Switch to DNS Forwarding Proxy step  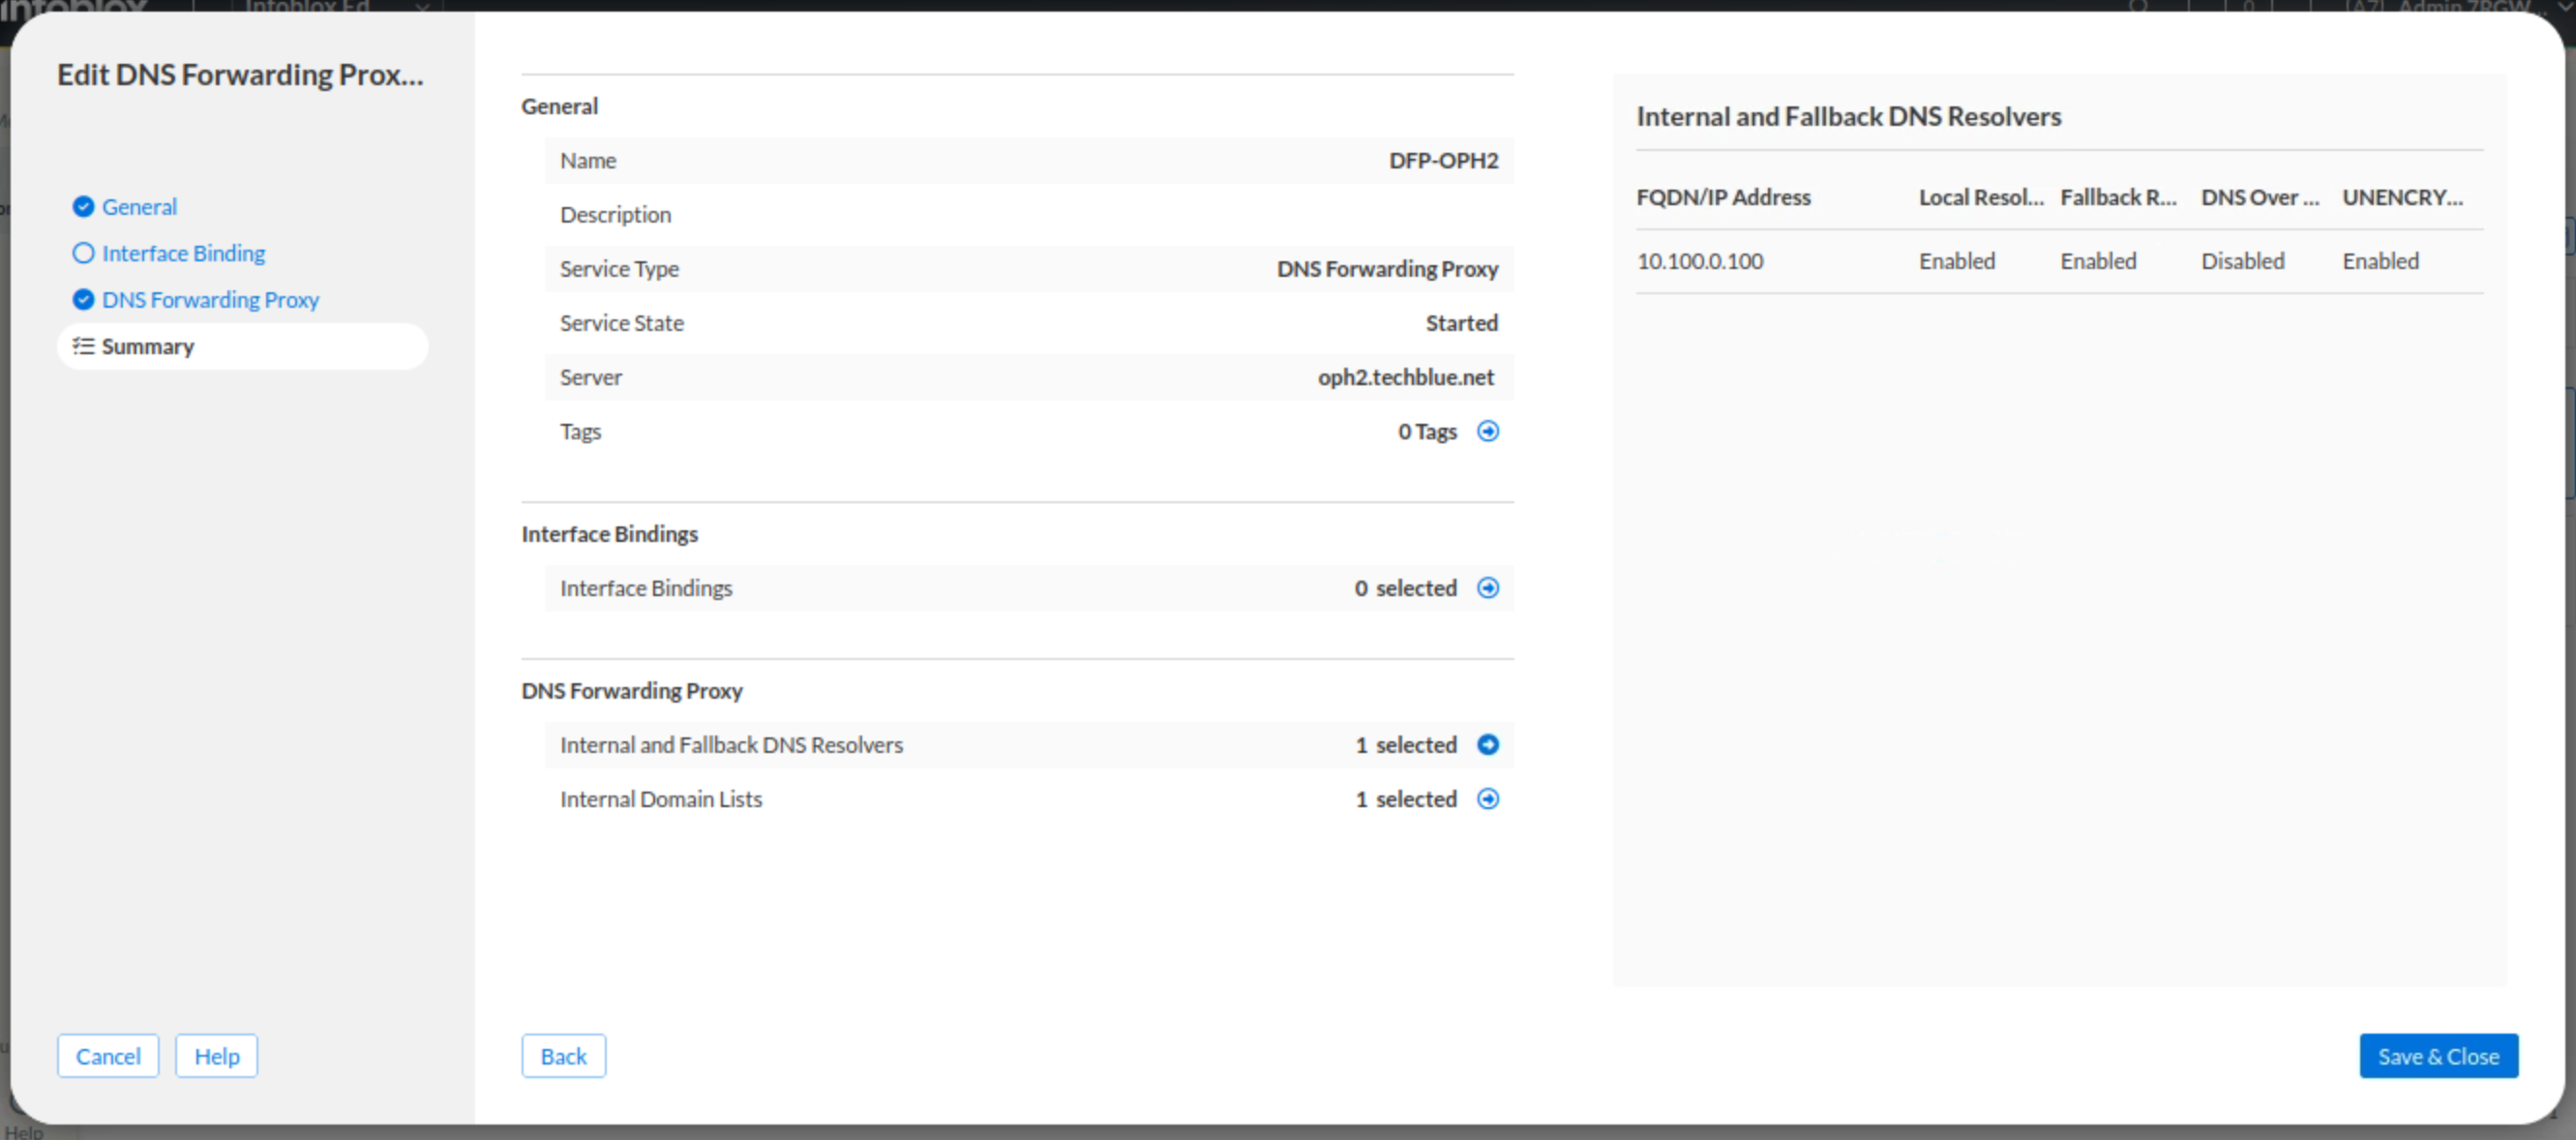pos(210,300)
